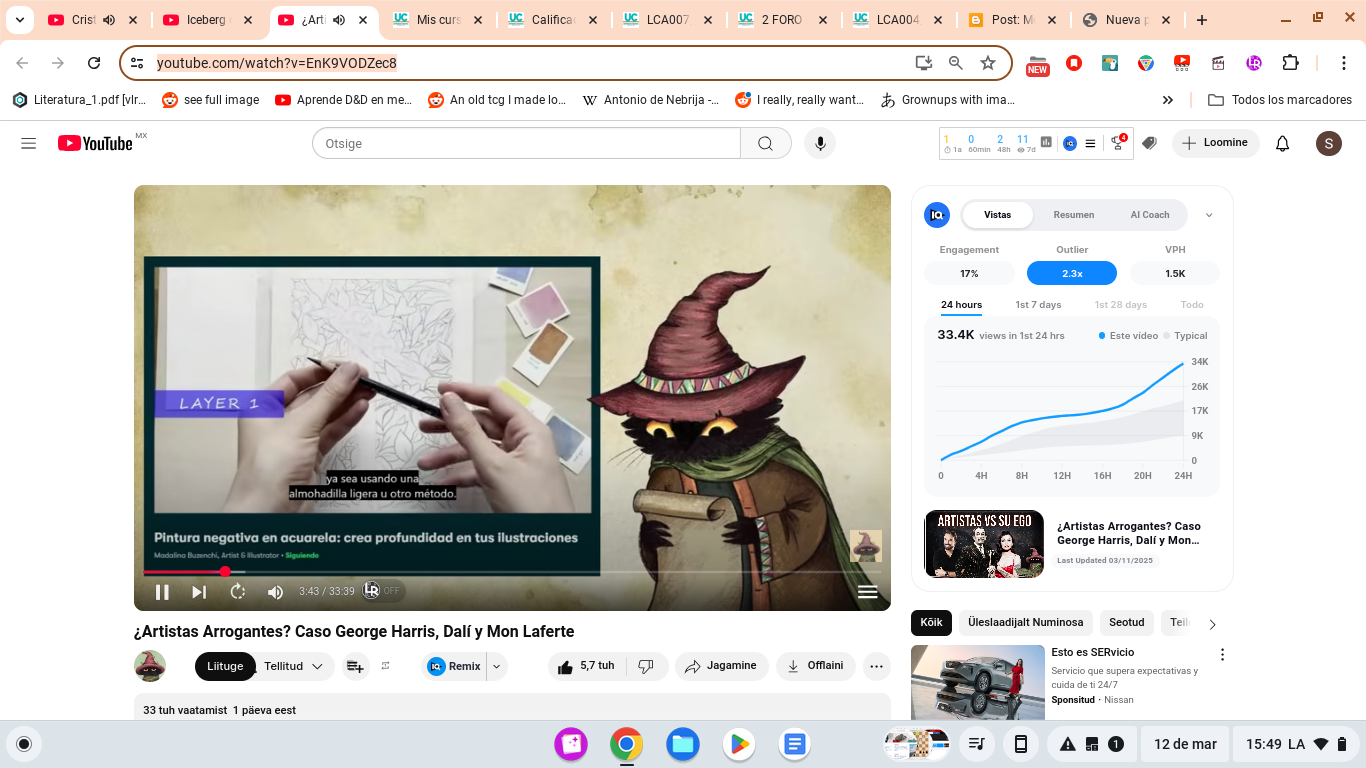Open the zoom magnifier in address bar
This screenshot has height=768, width=1366.
[x=956, y=63]
